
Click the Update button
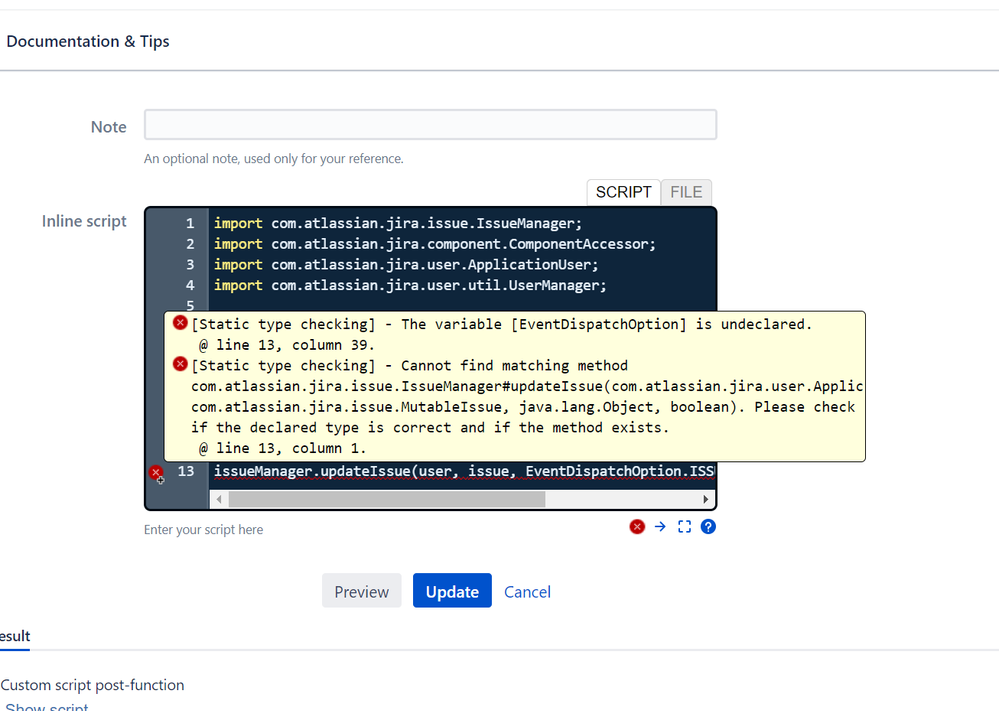click(x=452, y=591)
